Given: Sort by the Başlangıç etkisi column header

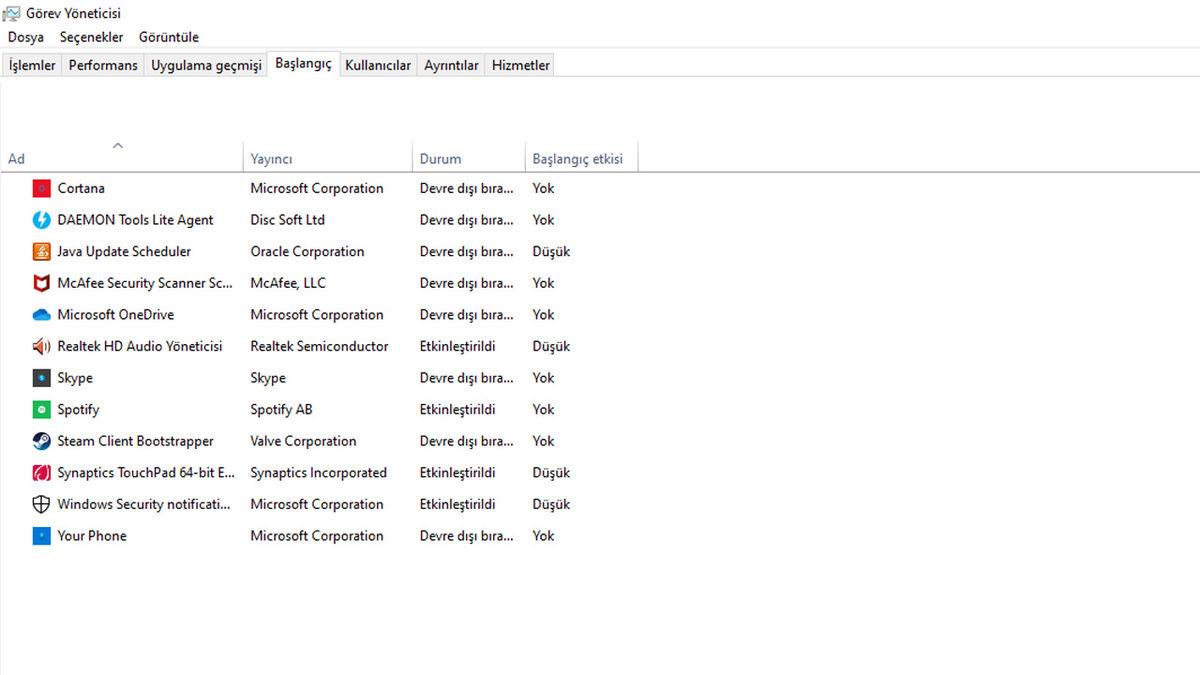Looking at the screenshot, I should pyautogui.click(x=580, y=157).
